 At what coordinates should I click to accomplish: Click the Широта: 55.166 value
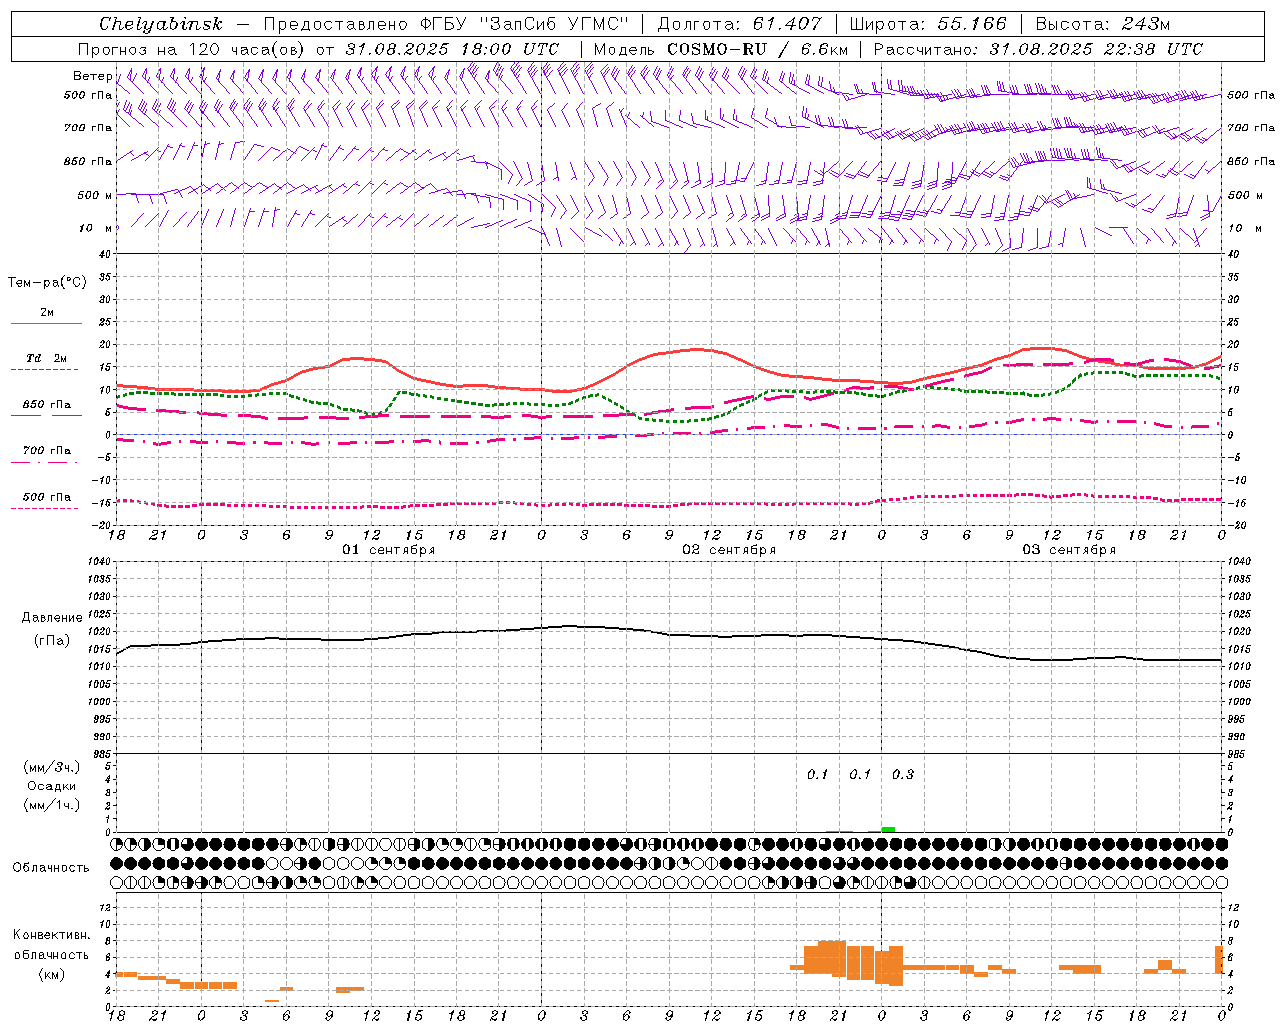[x=928, y=24]
